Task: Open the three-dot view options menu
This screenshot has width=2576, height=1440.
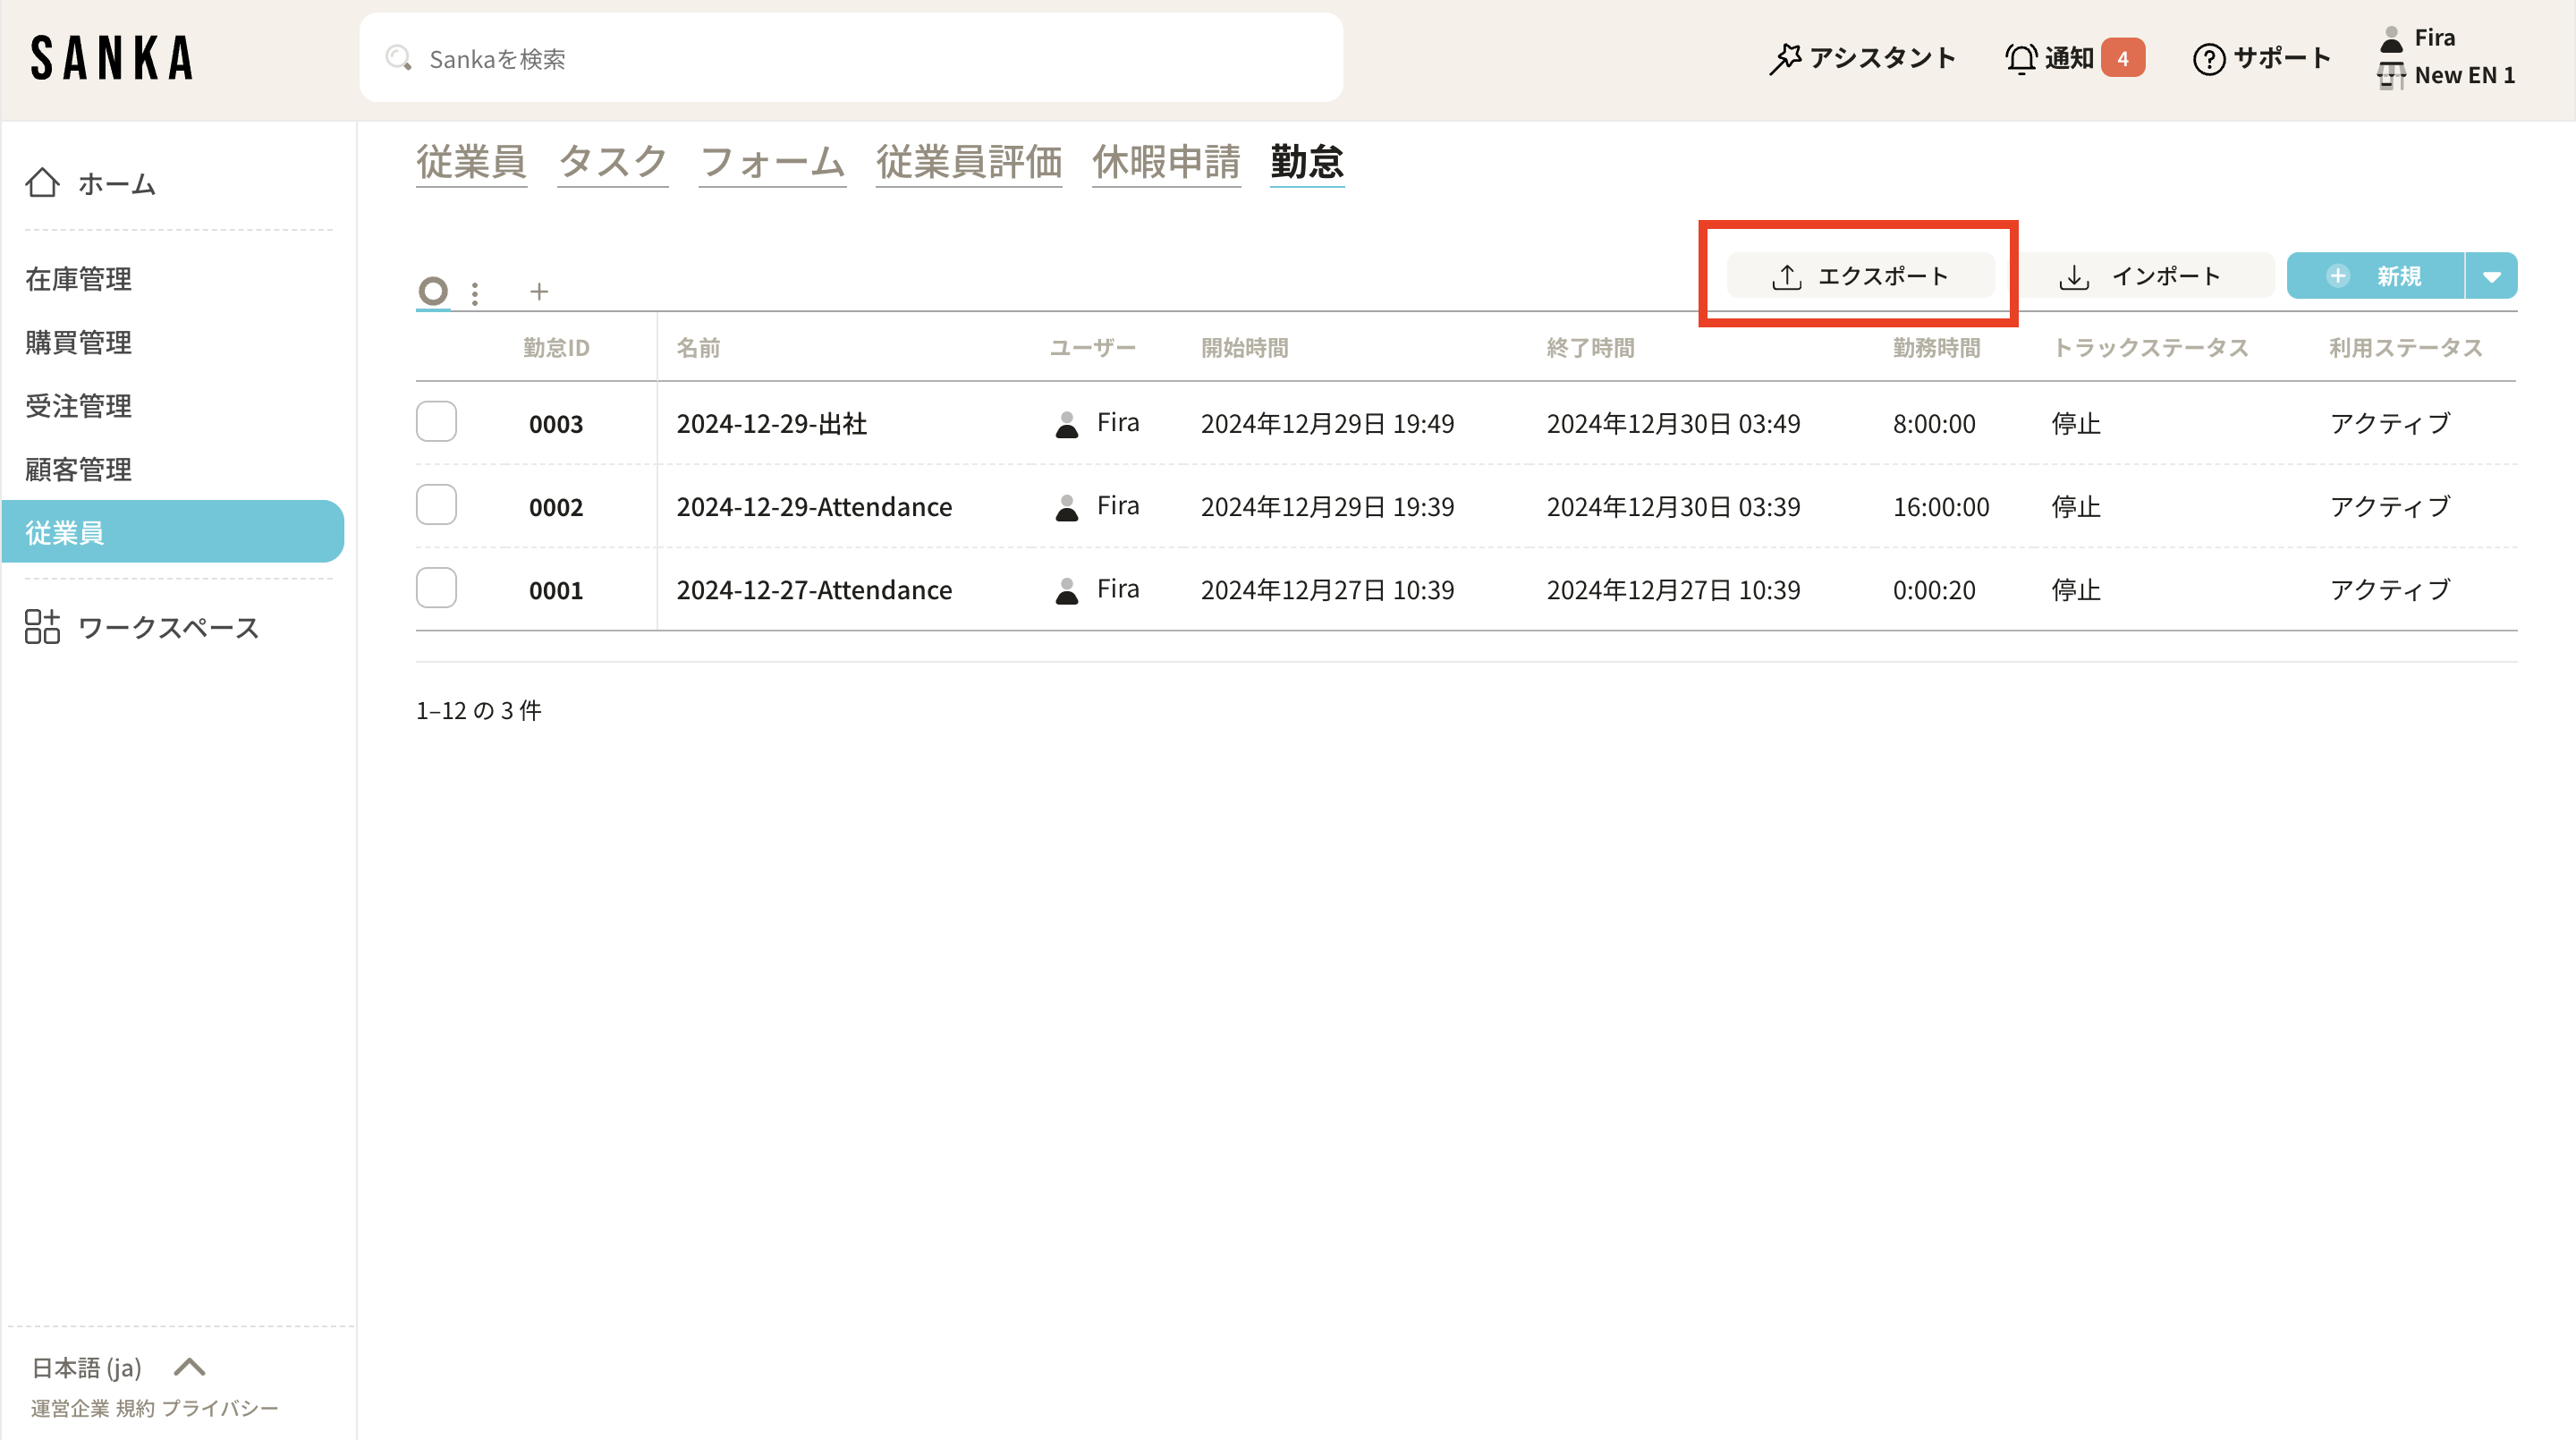Action: coord(475,293)
